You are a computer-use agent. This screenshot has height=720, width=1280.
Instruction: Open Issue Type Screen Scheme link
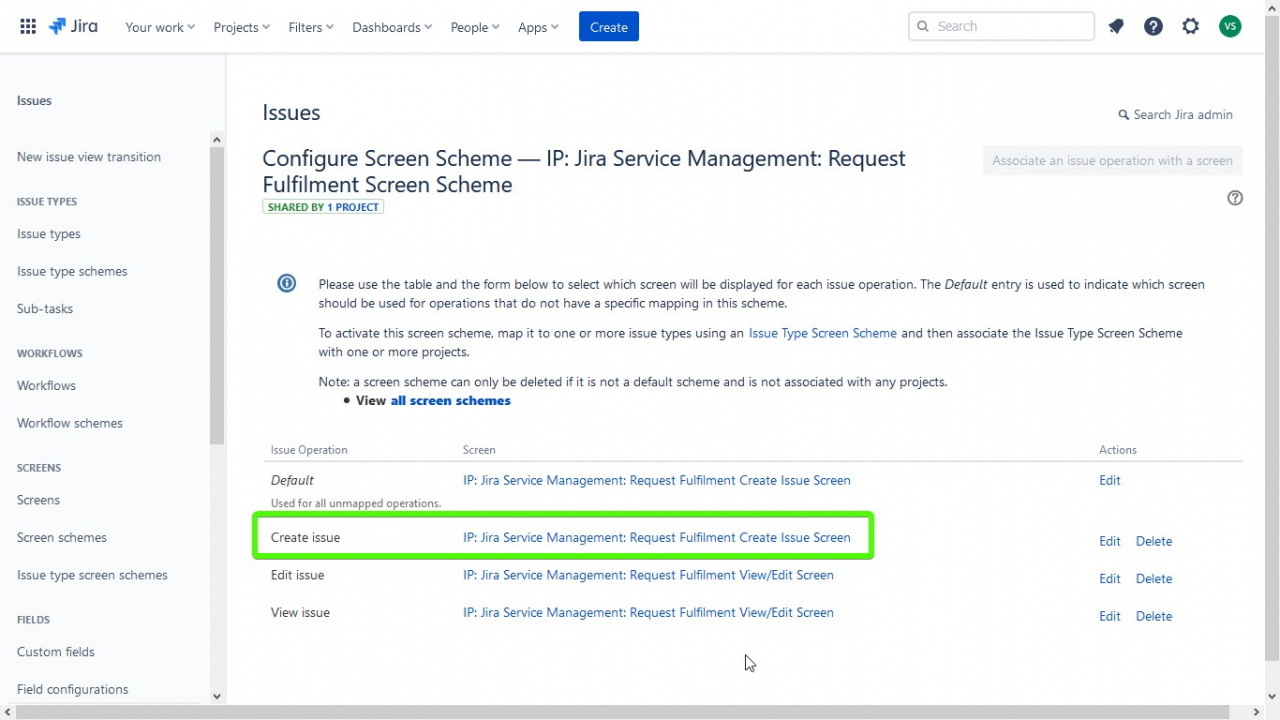822,333
